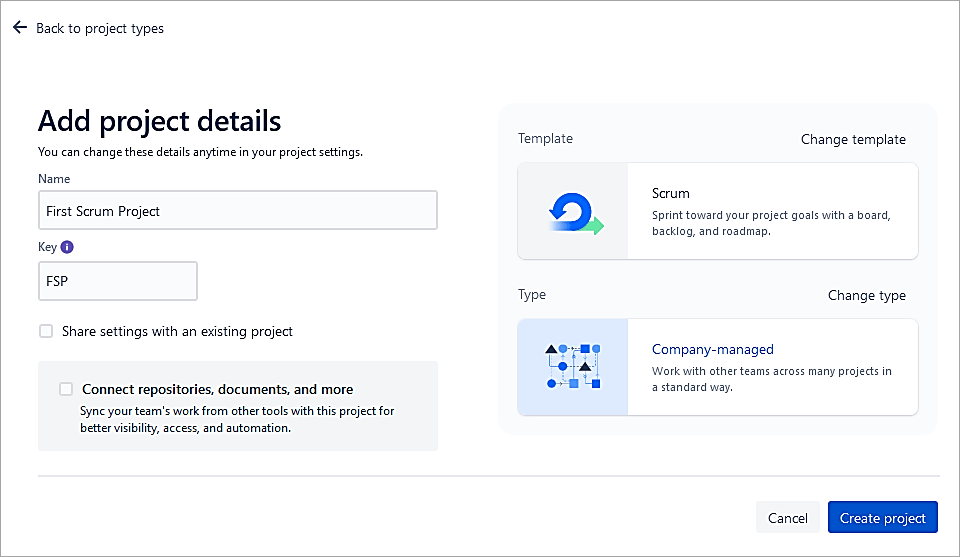Image resolution: width=960 pixels, height=557 pixels.
Task: Focus the Key input field
Action: pos(117,281)
